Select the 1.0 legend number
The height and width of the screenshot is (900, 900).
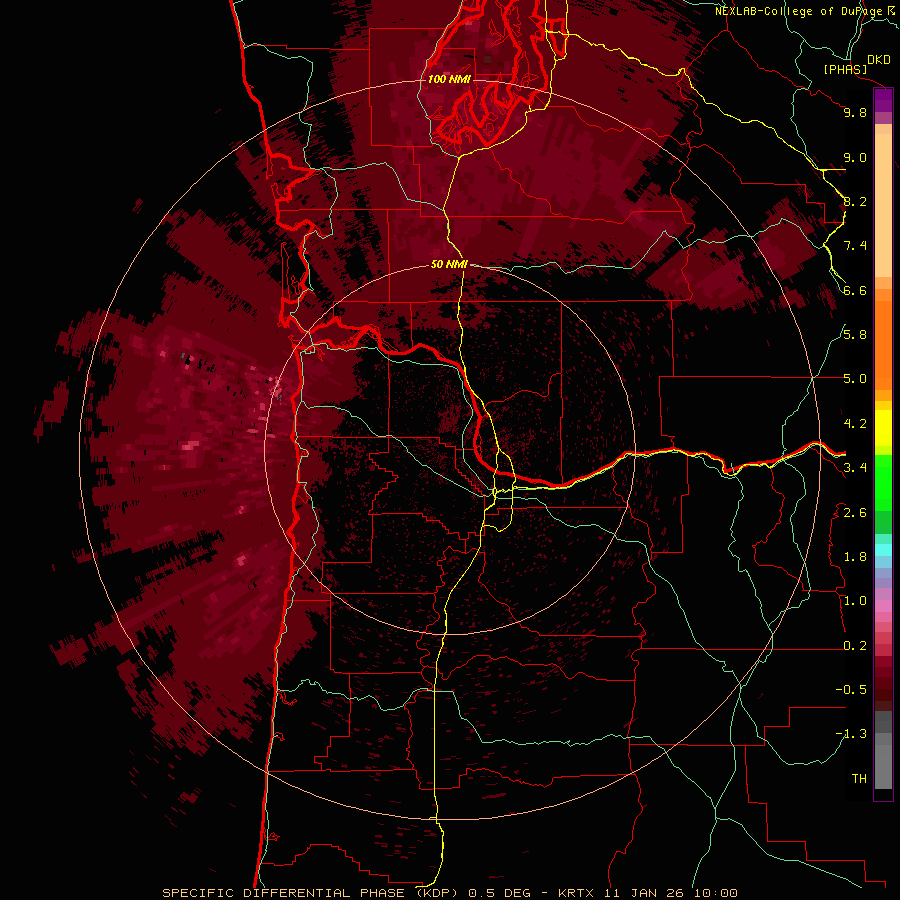point(855,601)
